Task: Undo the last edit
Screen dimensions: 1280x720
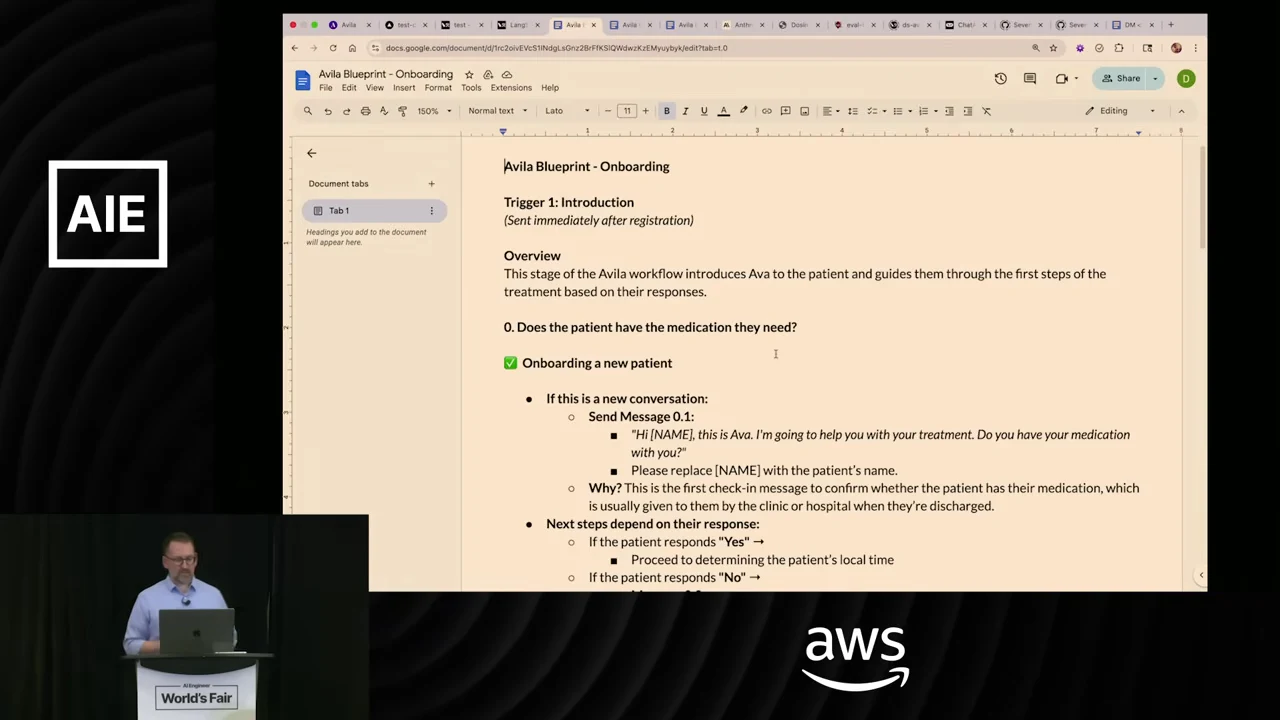Action: point(327,111)
